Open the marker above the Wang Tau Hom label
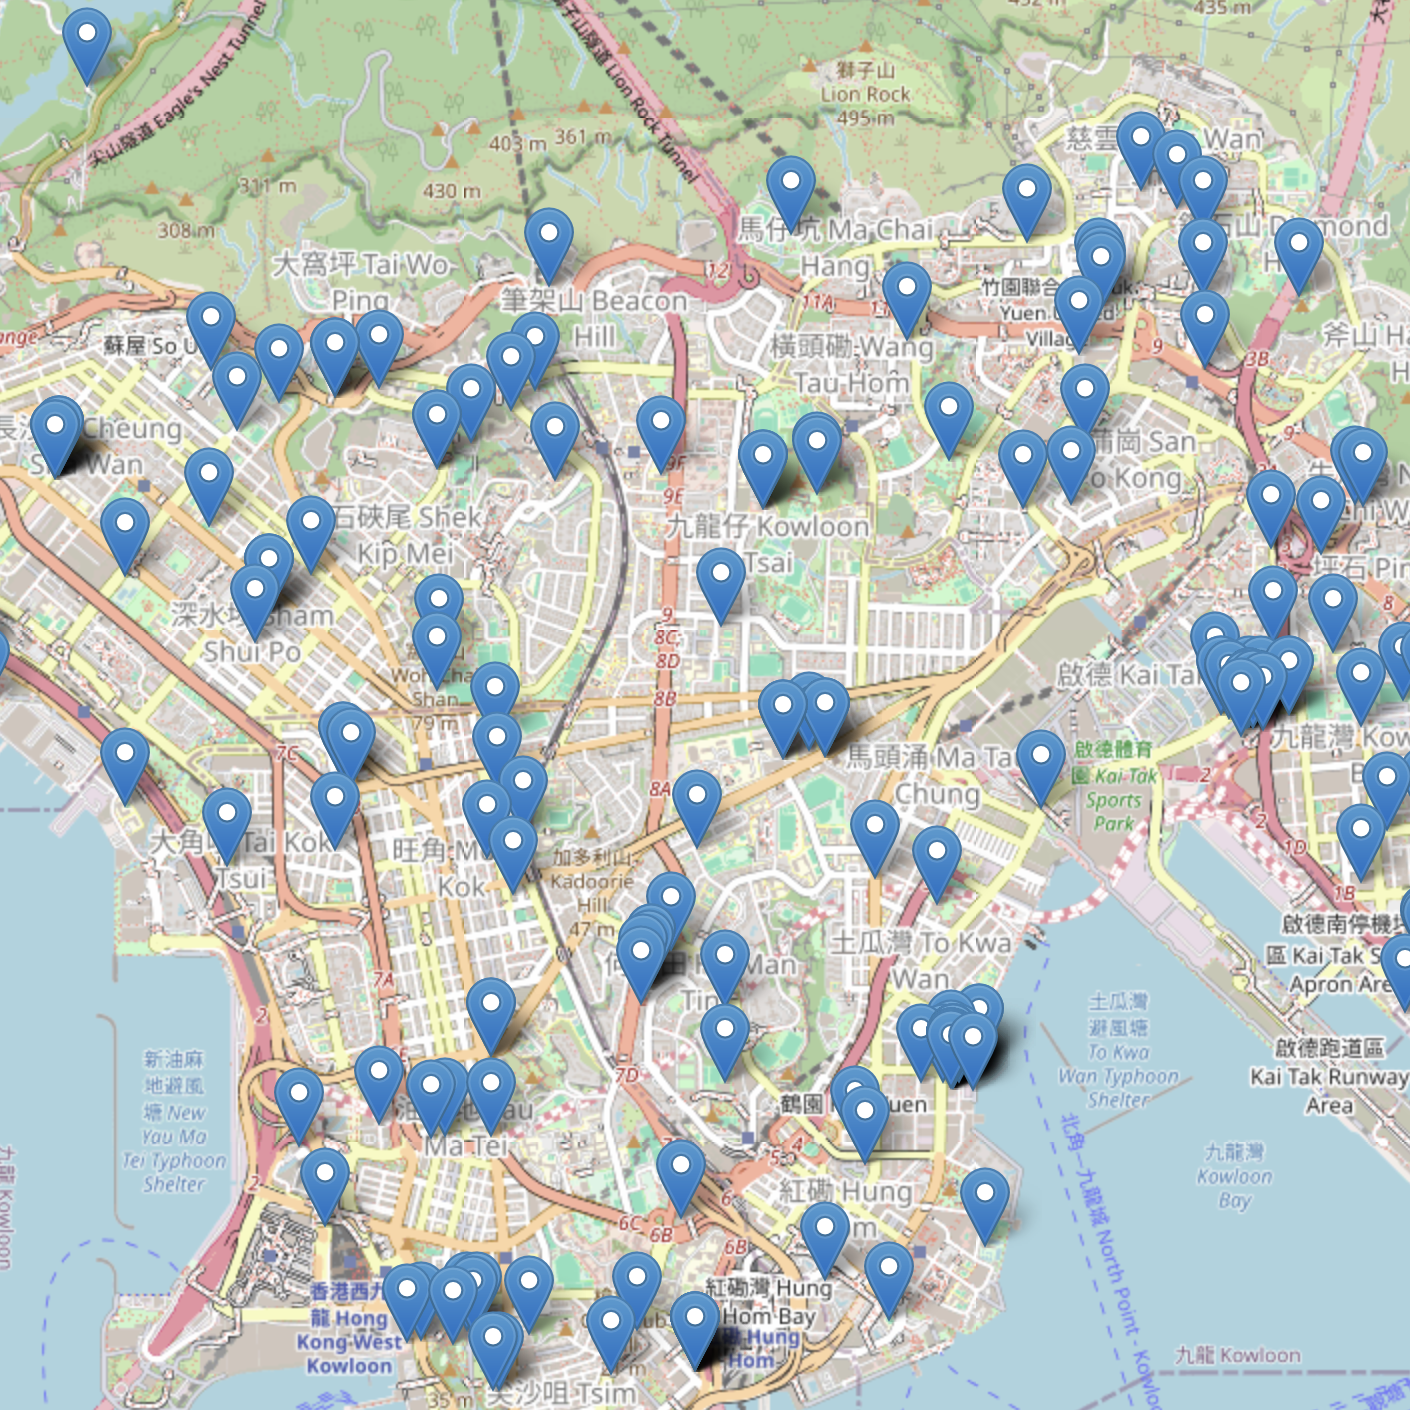The width and height of the screenshot is (1410, 1410). [907, 300]
